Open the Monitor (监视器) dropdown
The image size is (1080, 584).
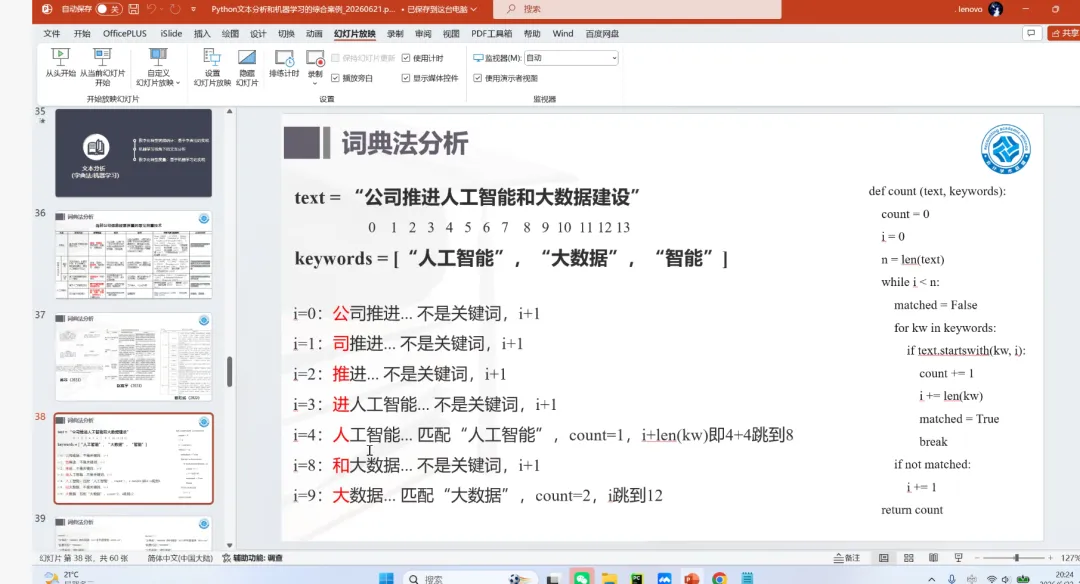point(571,58)
